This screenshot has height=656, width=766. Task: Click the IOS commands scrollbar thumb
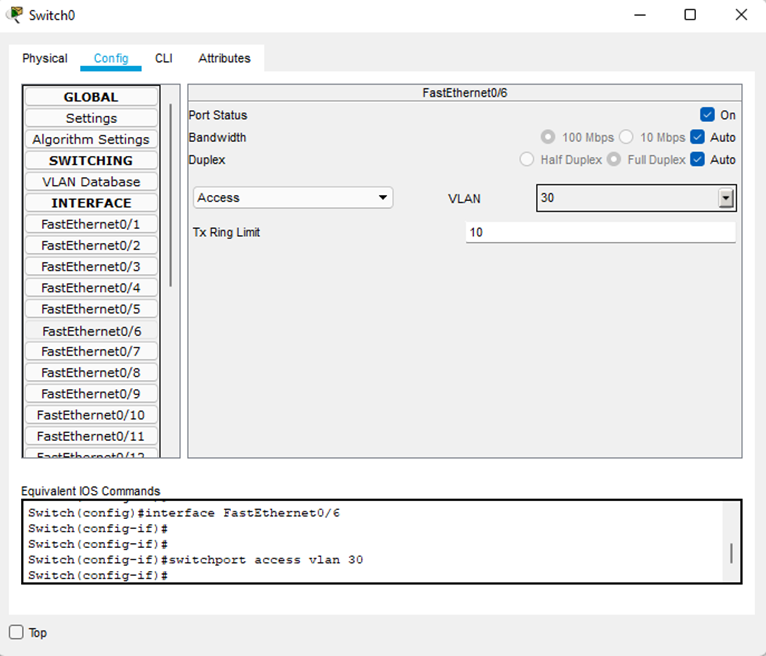(x=731, y=553)
